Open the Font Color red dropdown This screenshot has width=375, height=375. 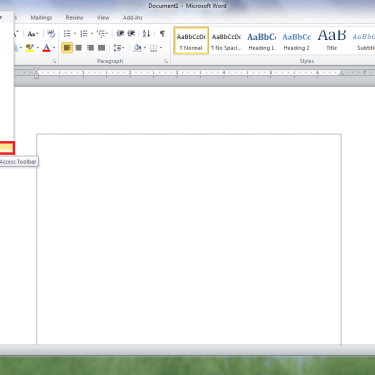[54, 48]
